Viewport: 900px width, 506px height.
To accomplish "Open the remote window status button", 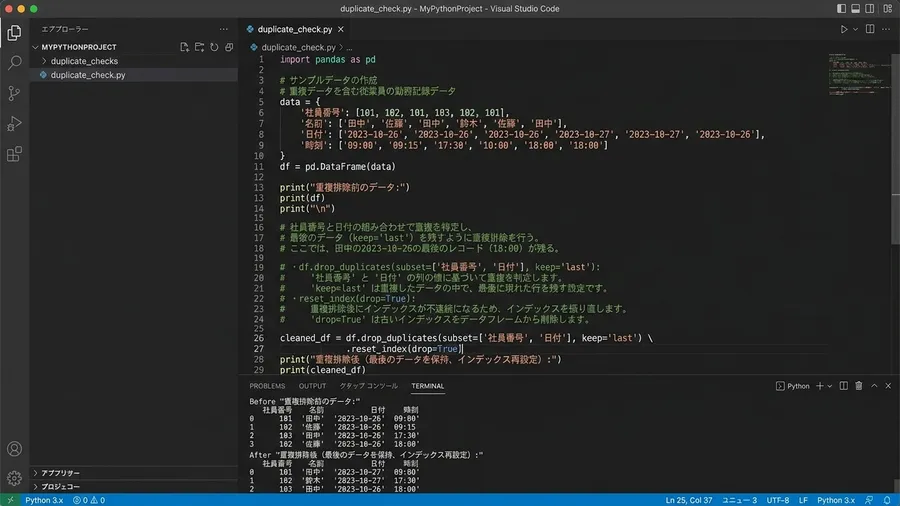I will [x=10, y=500].
